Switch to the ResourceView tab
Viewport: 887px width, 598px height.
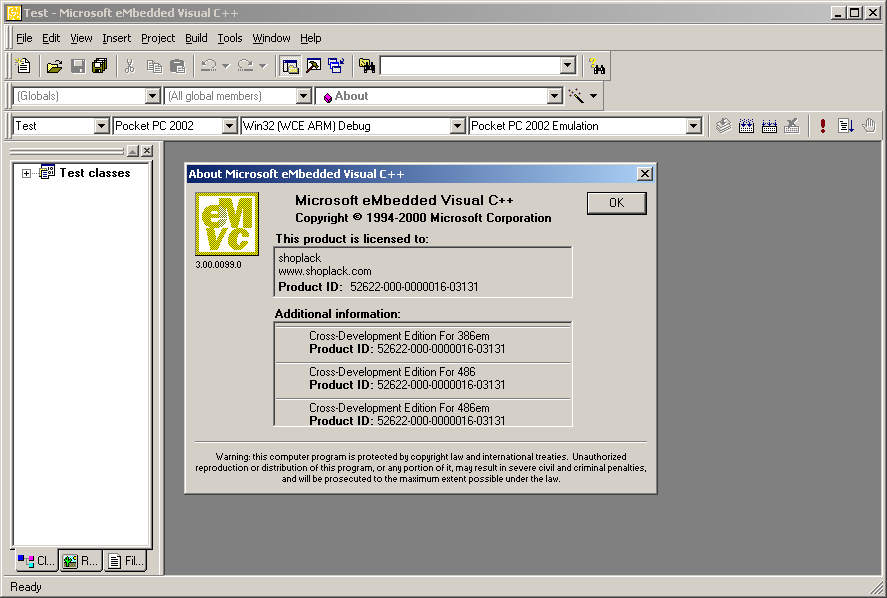click(80, 561)
